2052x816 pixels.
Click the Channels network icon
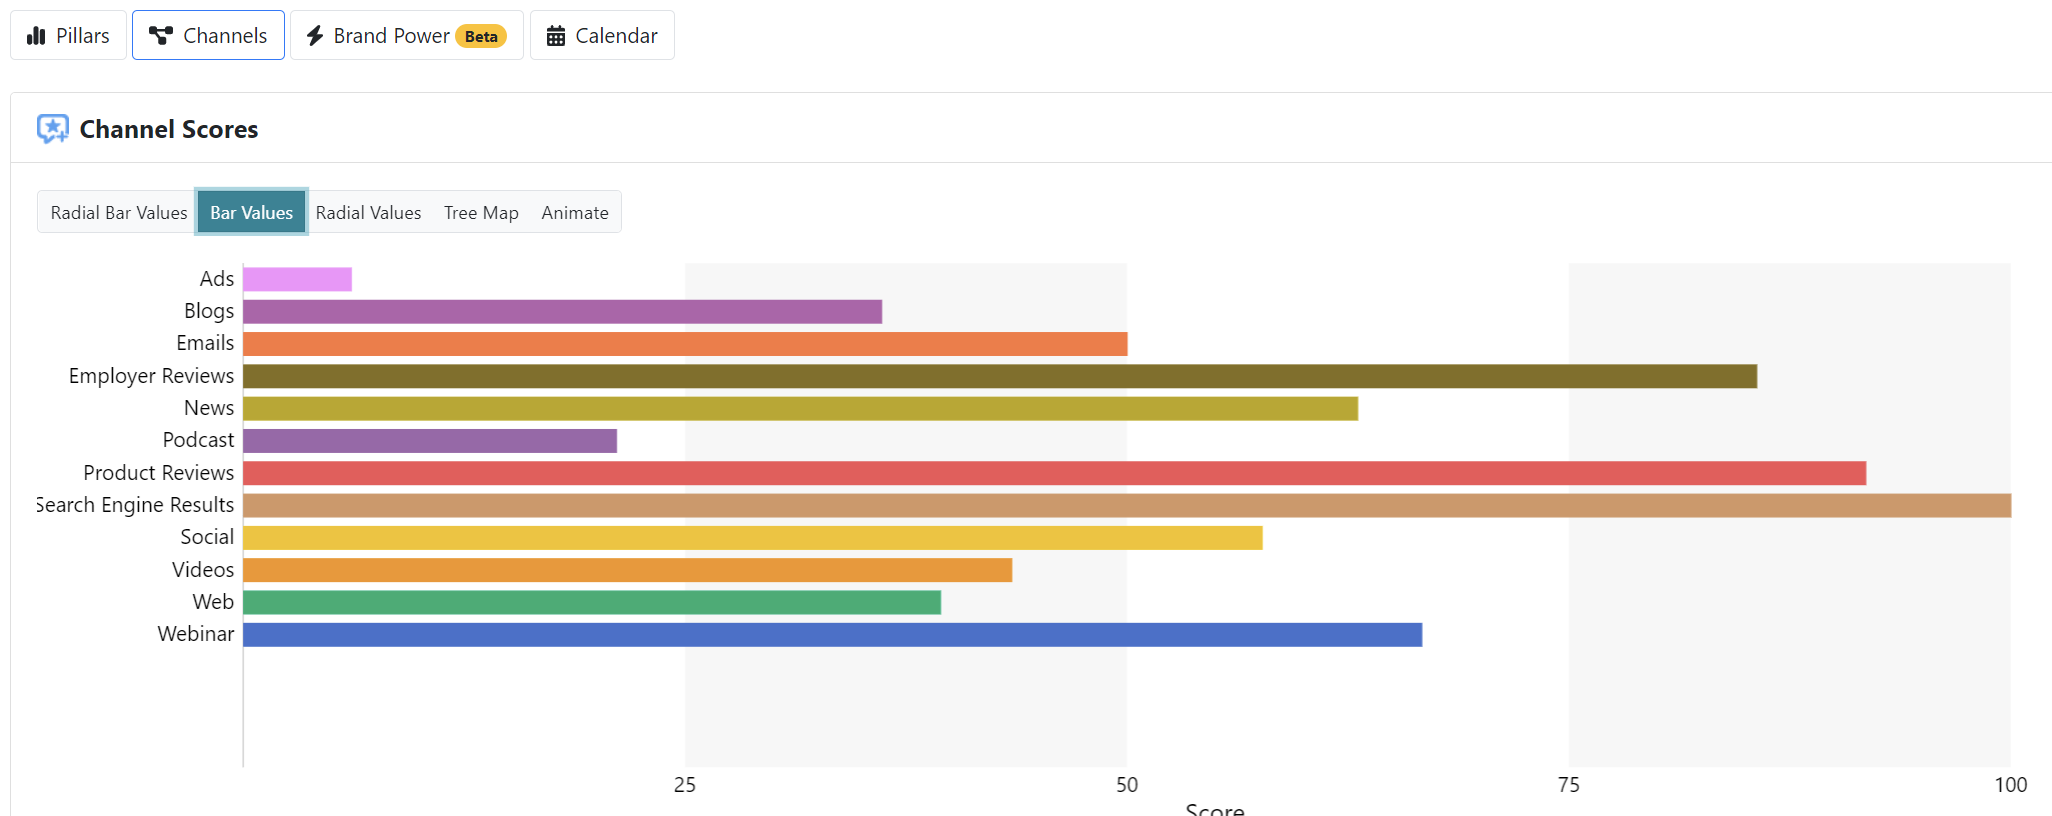click(x=160, y=36)
